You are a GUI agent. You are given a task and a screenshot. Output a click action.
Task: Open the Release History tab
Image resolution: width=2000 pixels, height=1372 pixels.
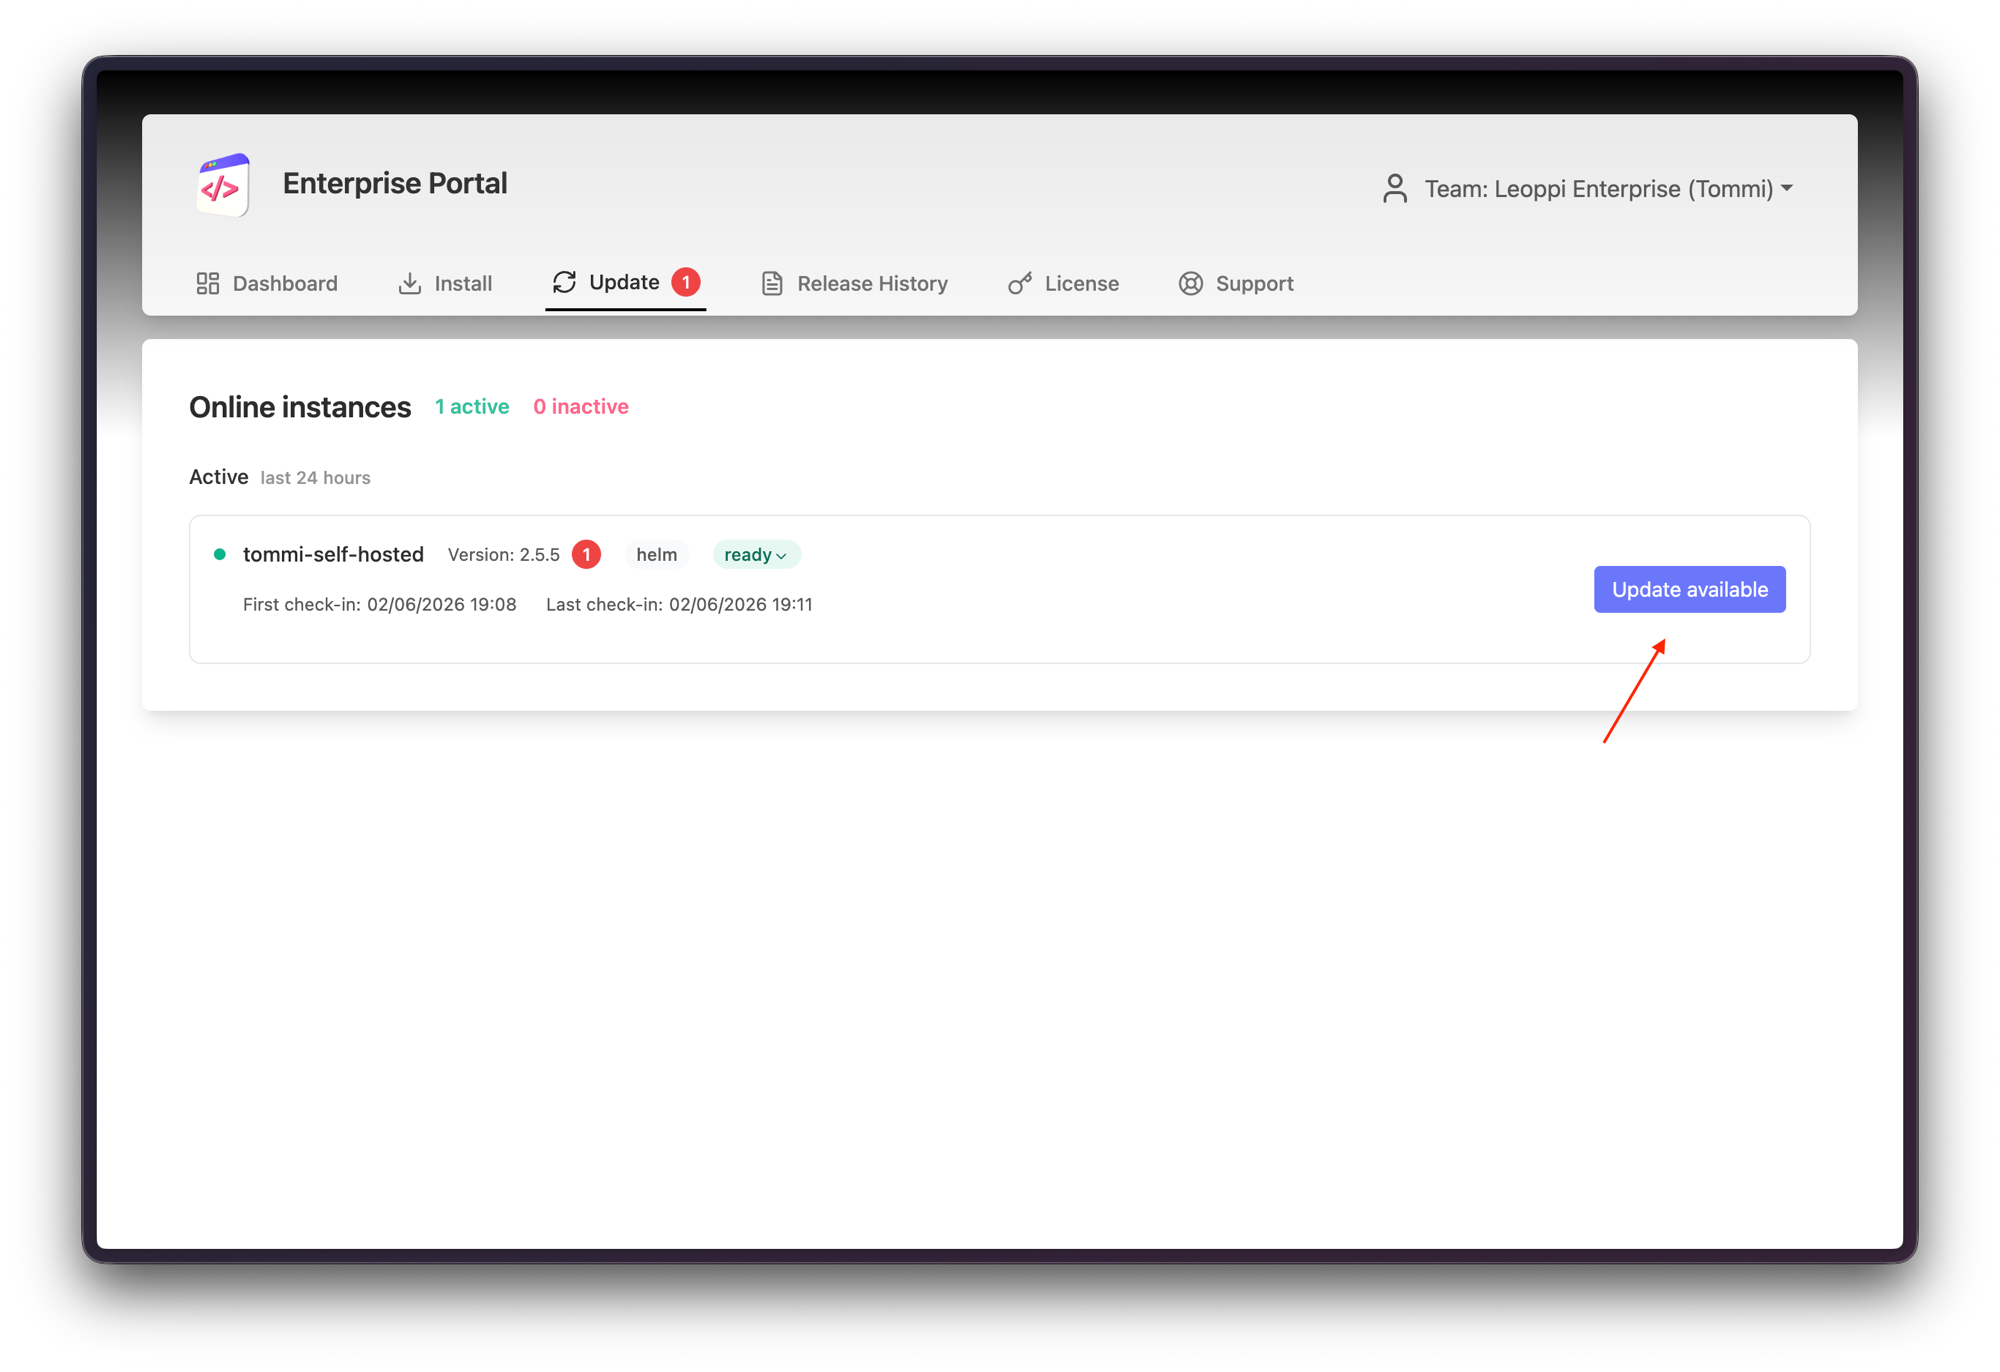[854, 283]
